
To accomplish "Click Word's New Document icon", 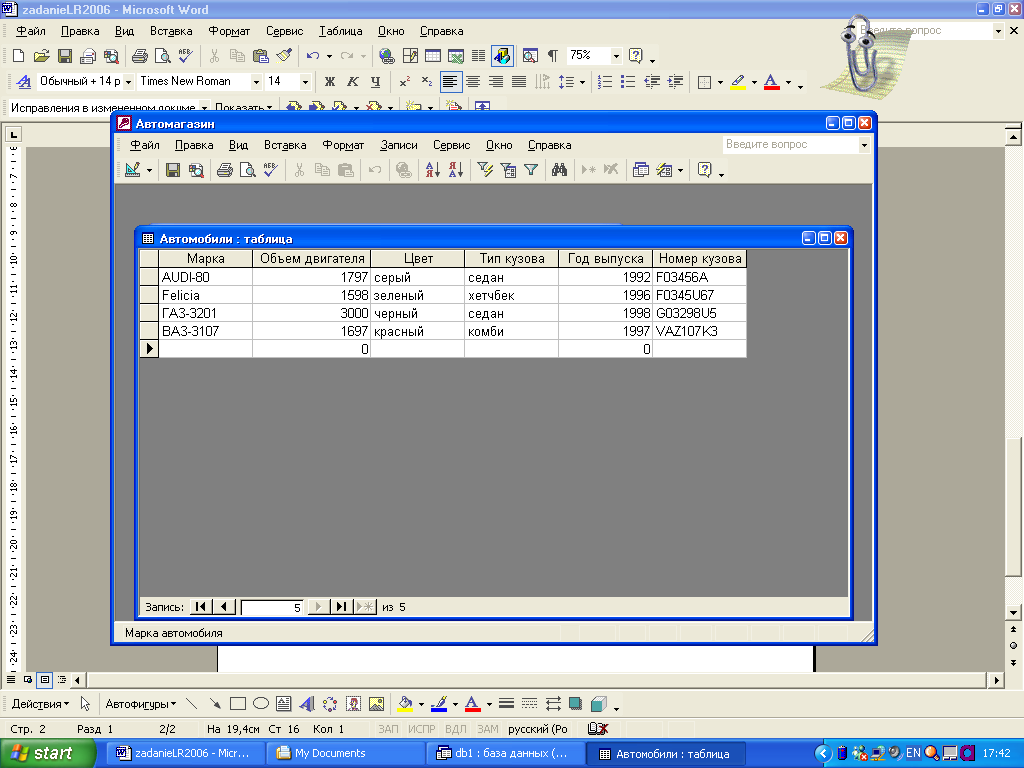I will [18, 56].
